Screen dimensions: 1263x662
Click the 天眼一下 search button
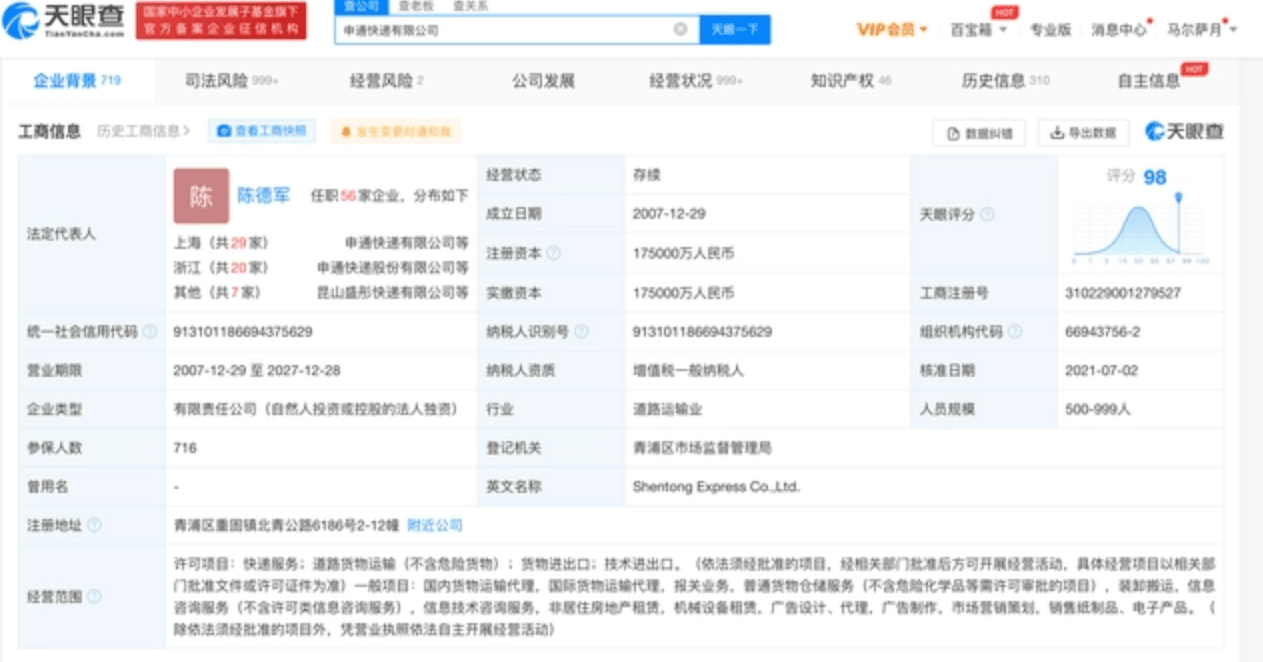735,30
